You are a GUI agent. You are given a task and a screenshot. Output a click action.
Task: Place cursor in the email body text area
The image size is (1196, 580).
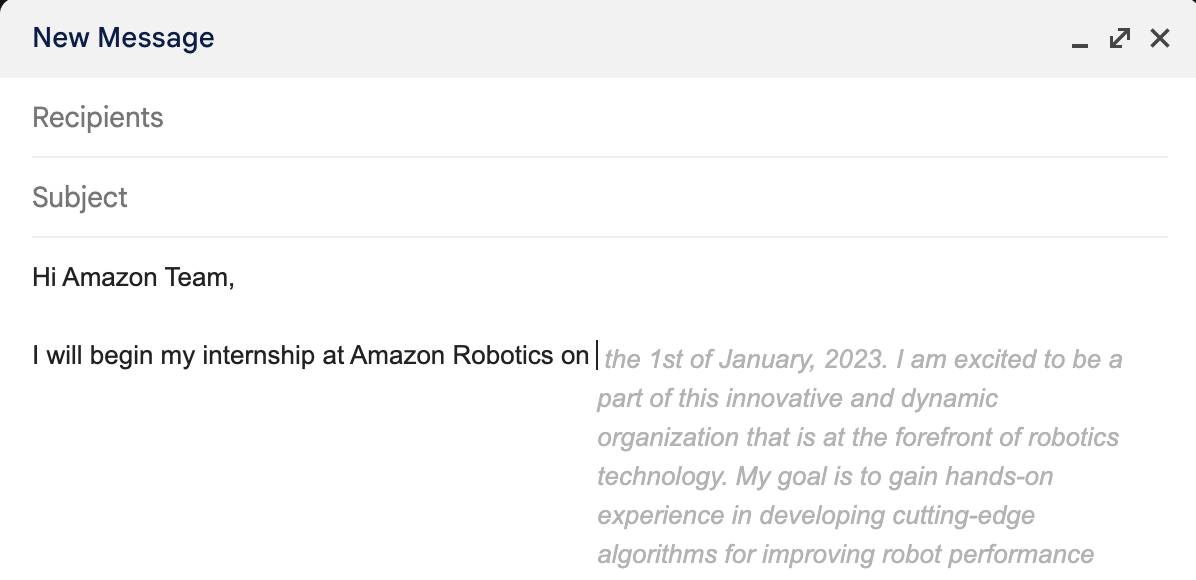pos(300,440)
